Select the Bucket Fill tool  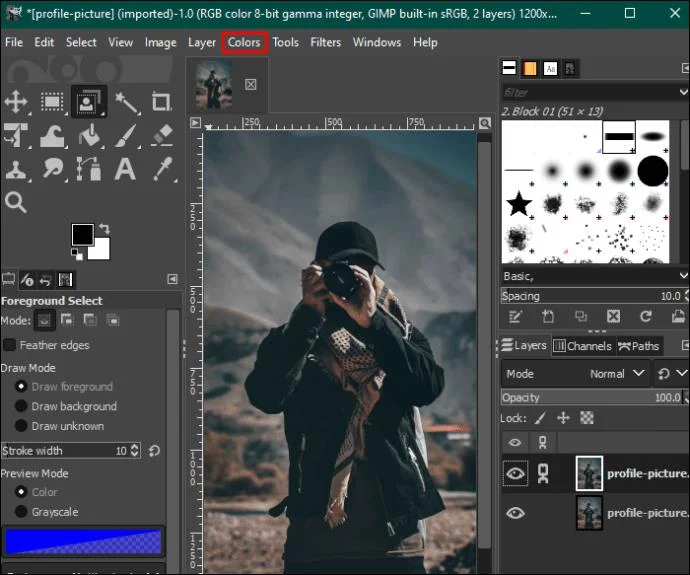coord(89,135)
